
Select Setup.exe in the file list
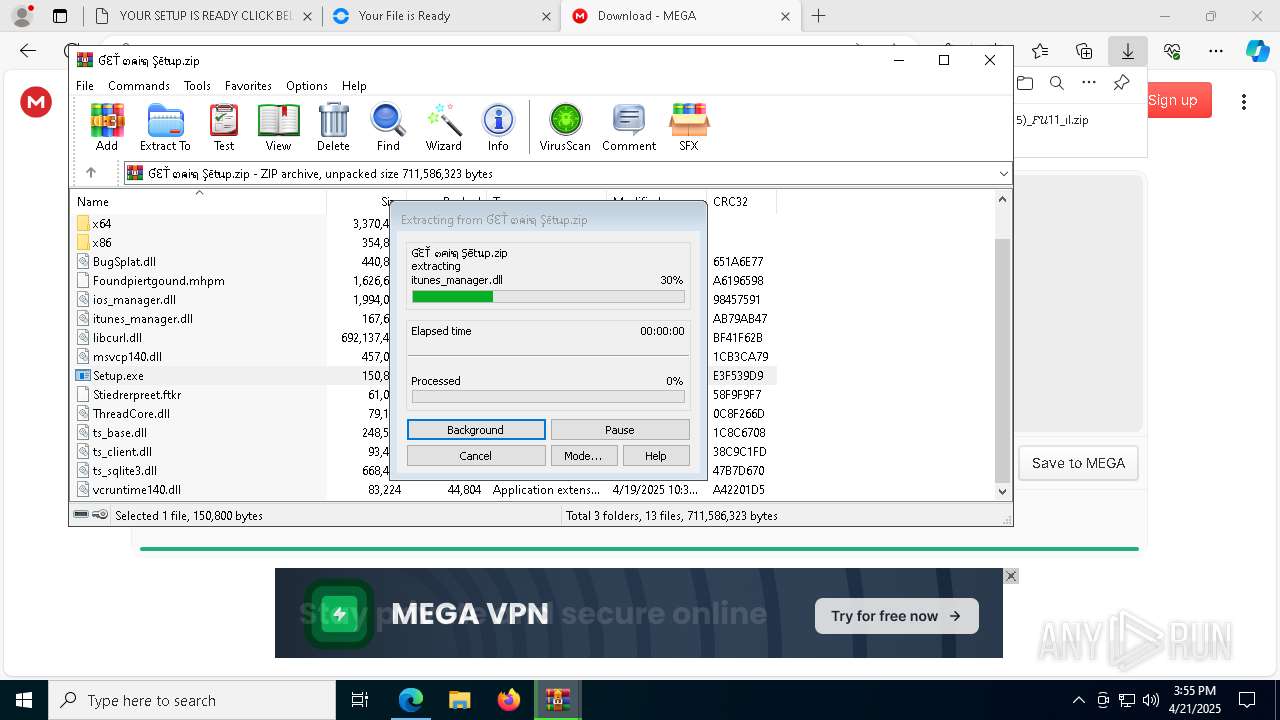click(118, 376)
